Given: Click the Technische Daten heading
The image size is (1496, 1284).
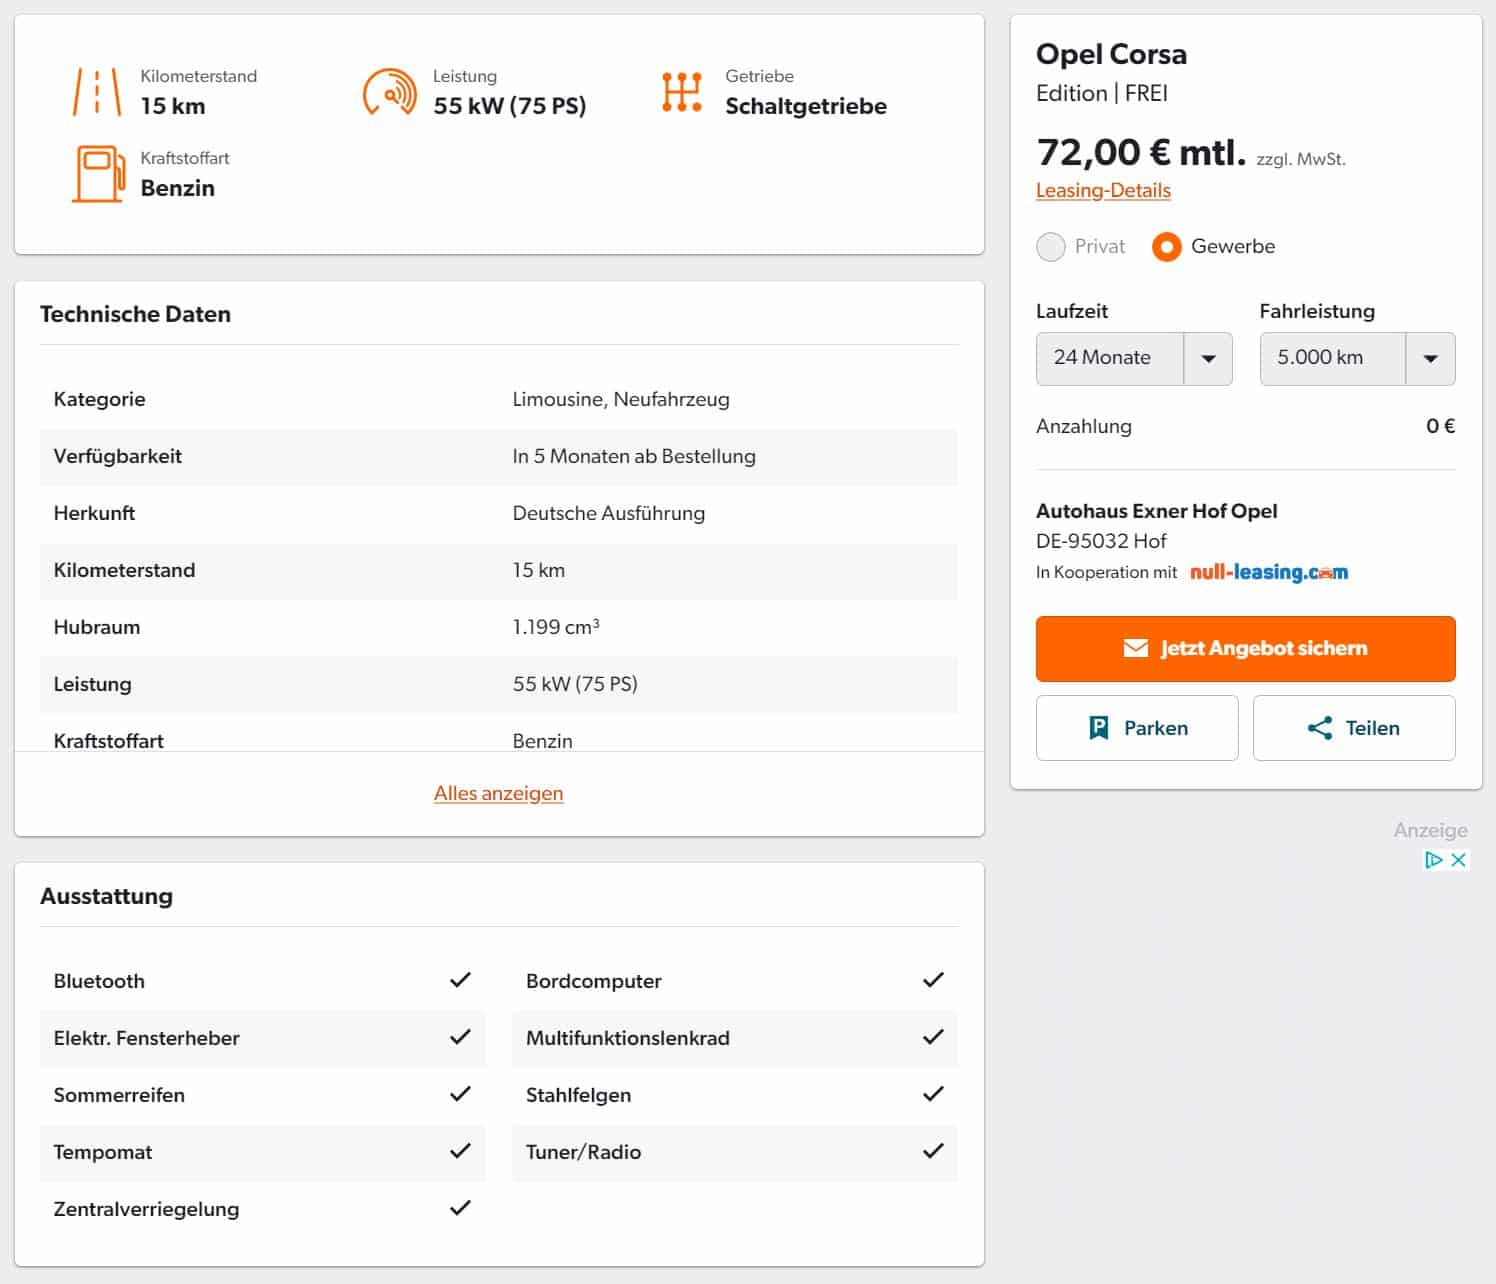Looking at the screenshot, I should (x=135, y=314).
